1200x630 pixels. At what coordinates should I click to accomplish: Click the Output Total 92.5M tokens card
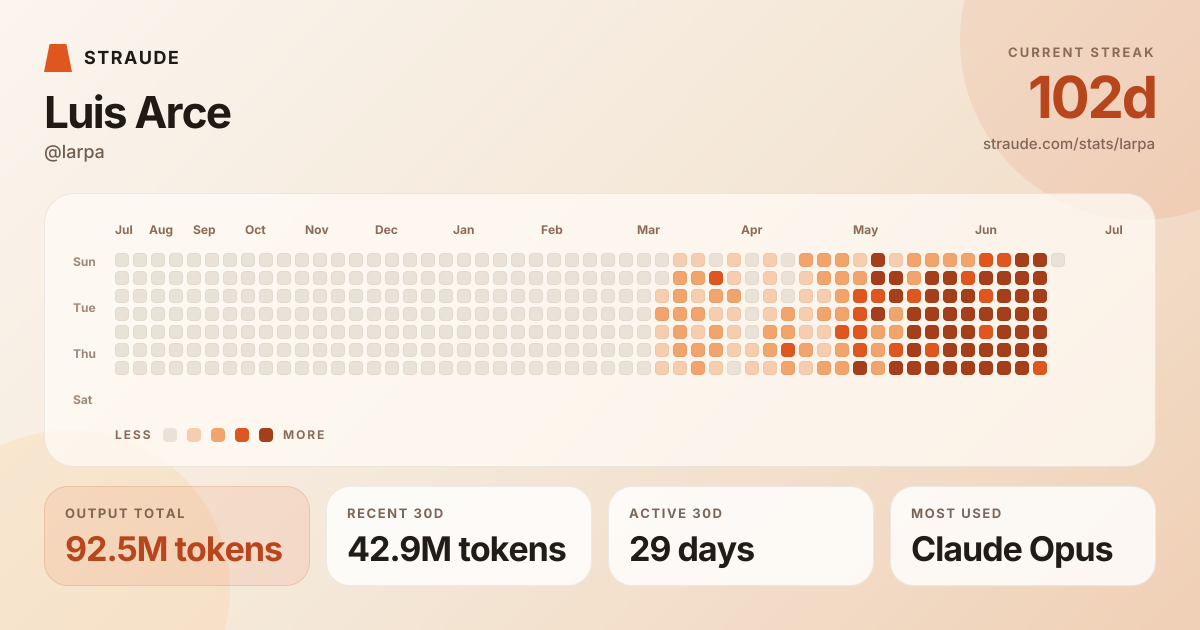pyautogui.click(x=177, y=536)
